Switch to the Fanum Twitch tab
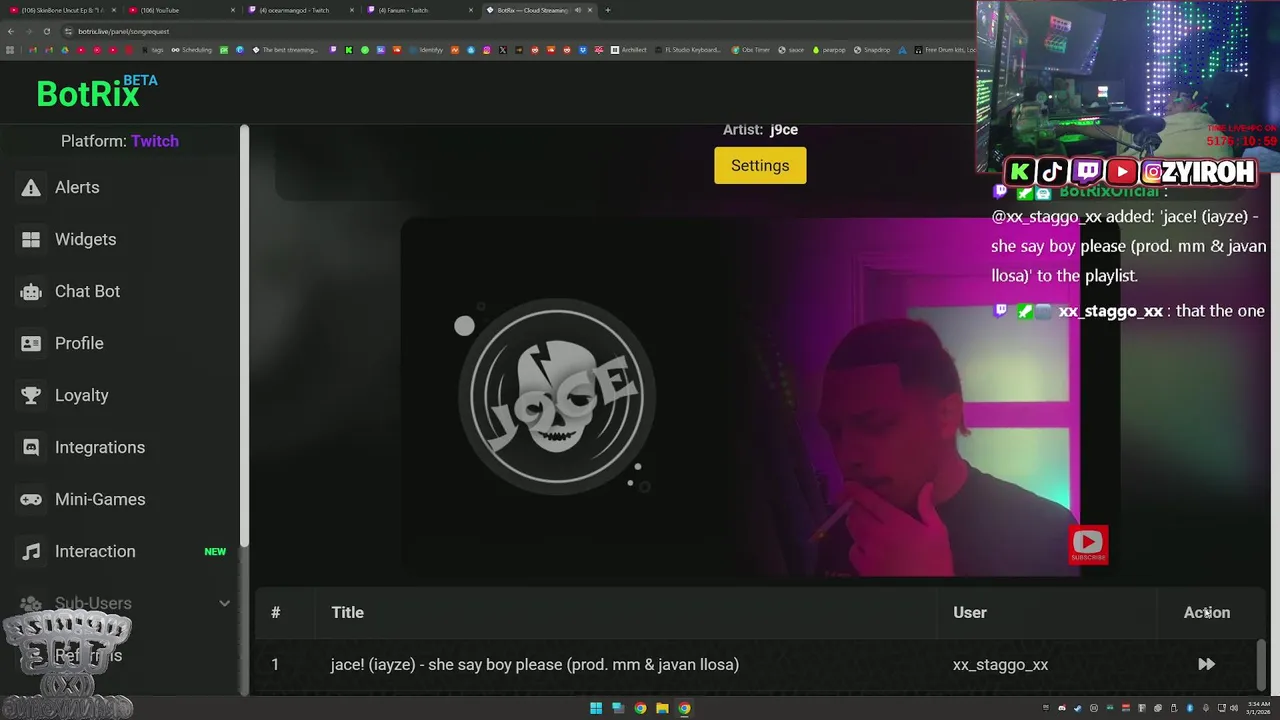 coord(418,10)
